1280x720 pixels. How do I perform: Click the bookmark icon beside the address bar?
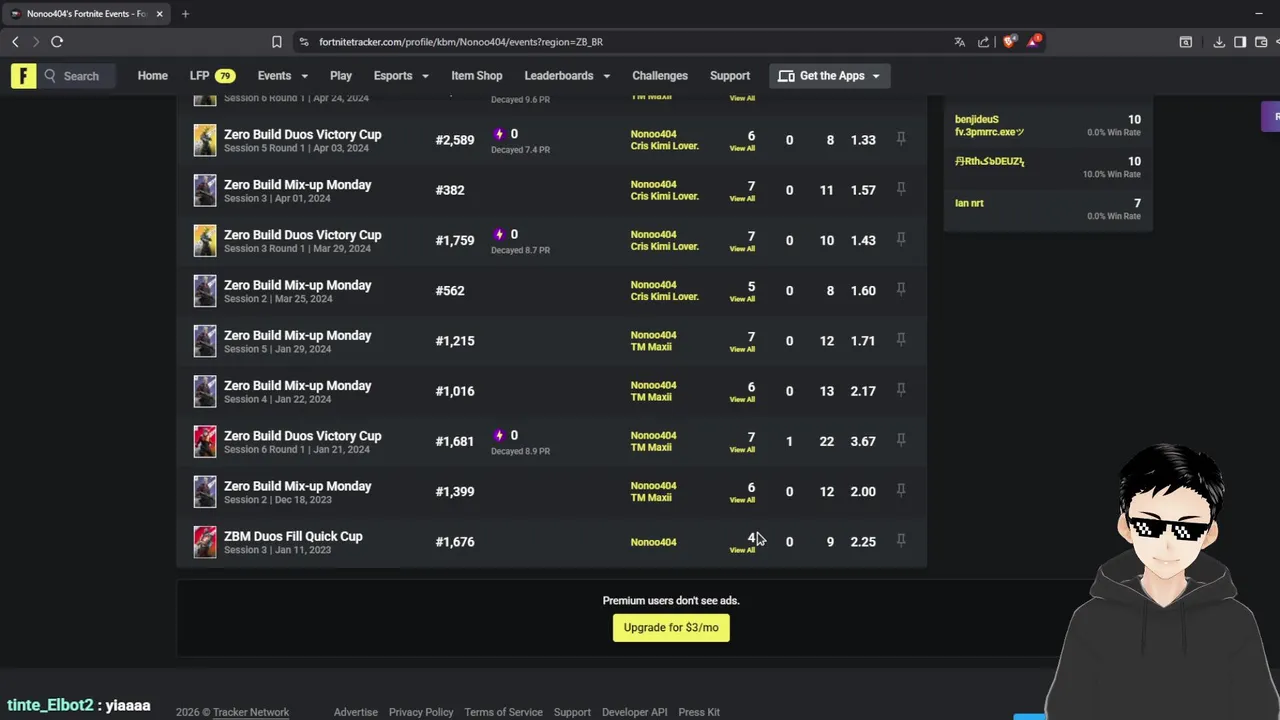pos(277,42)
